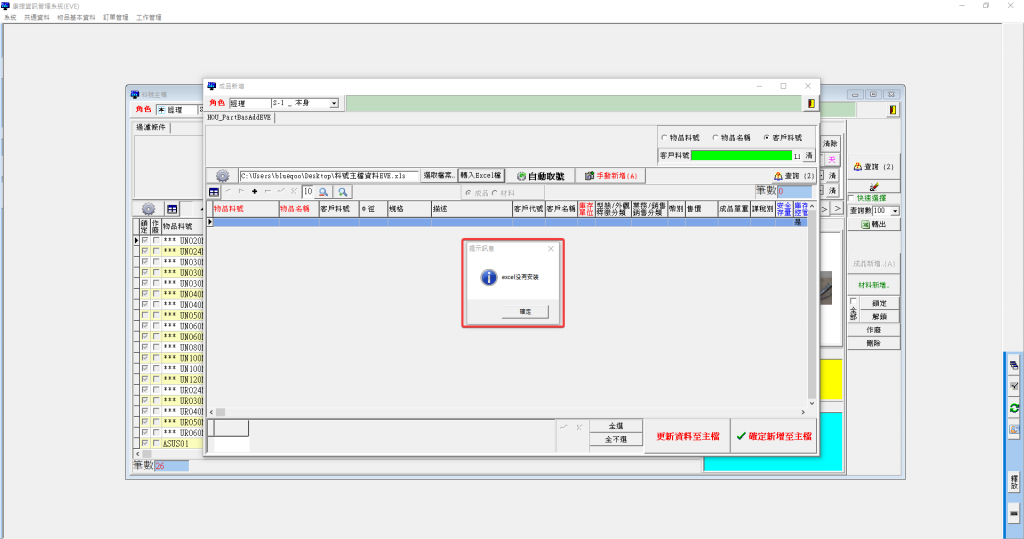Click the Excel file path input field

328,176
